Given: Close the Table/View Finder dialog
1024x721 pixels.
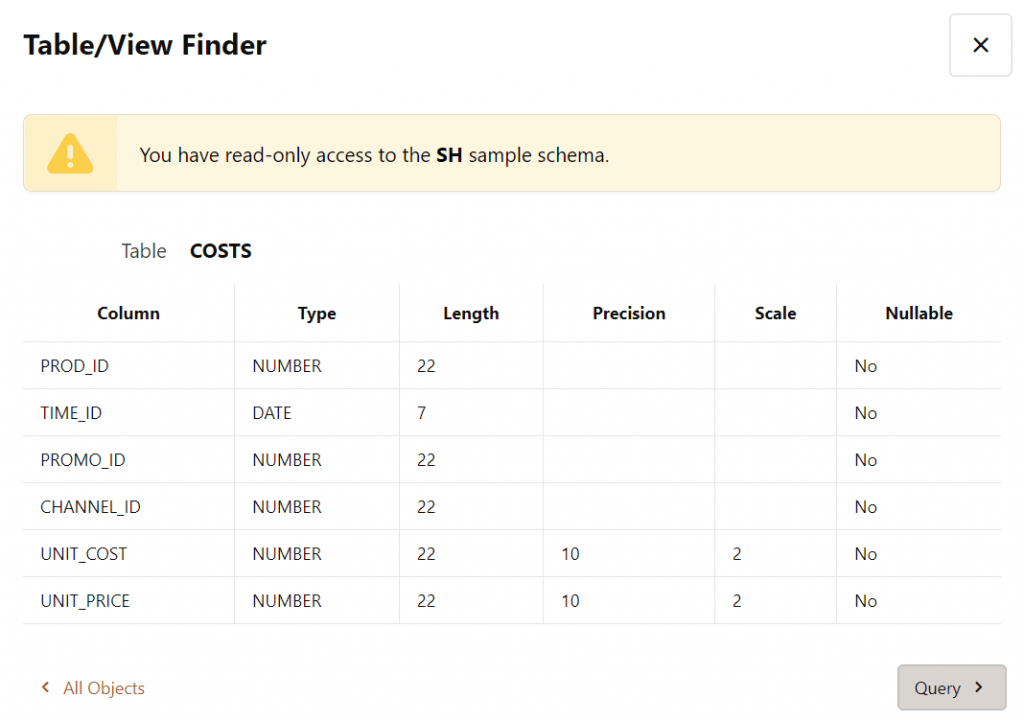Looking at the screenshot, I should click(x=980, y=45).
